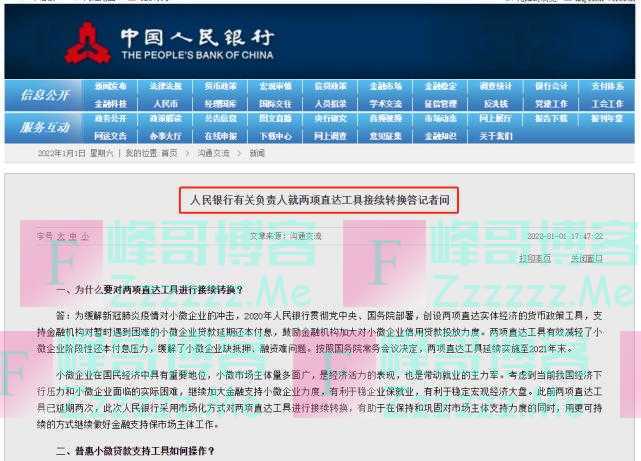
Task: Open the 金融稳定 menu item
Action: point(440,86)
